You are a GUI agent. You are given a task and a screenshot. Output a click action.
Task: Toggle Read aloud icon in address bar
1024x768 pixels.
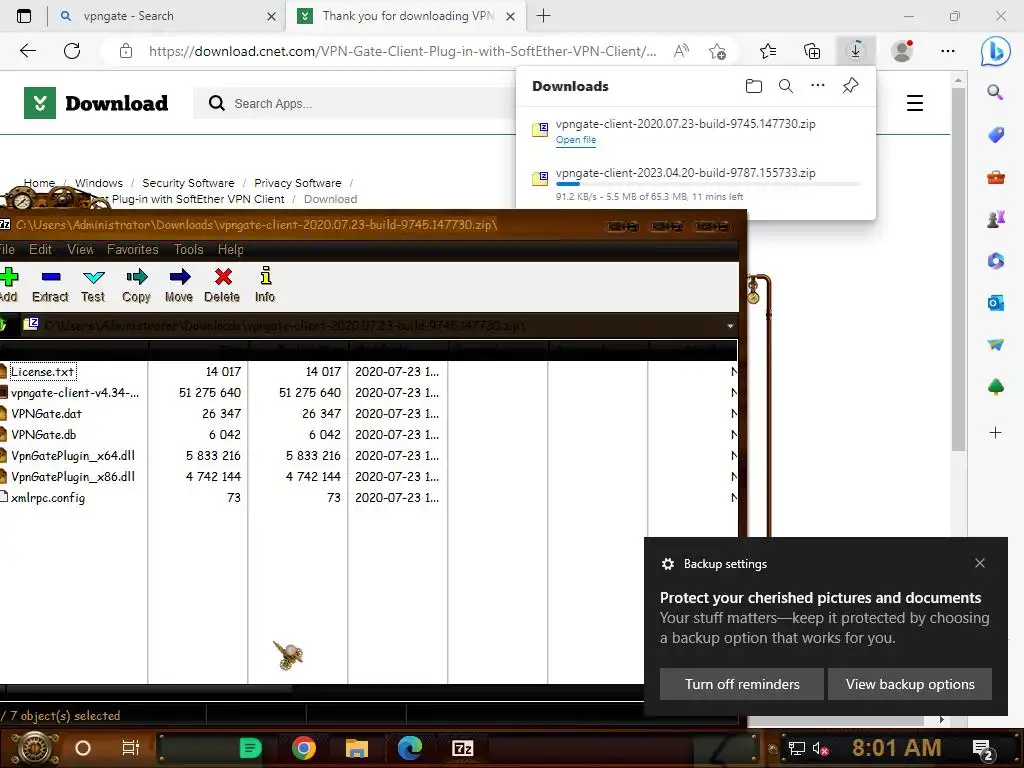click(681, 51)
